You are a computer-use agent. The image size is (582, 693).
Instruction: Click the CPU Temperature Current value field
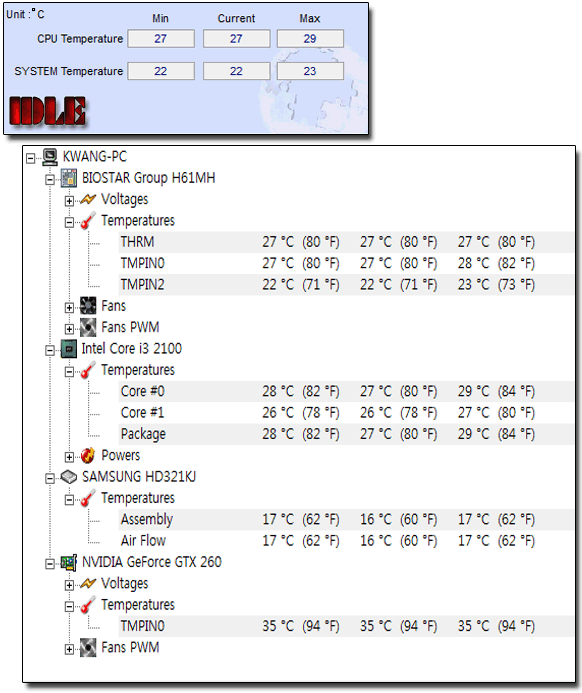[x=236, y=39]
